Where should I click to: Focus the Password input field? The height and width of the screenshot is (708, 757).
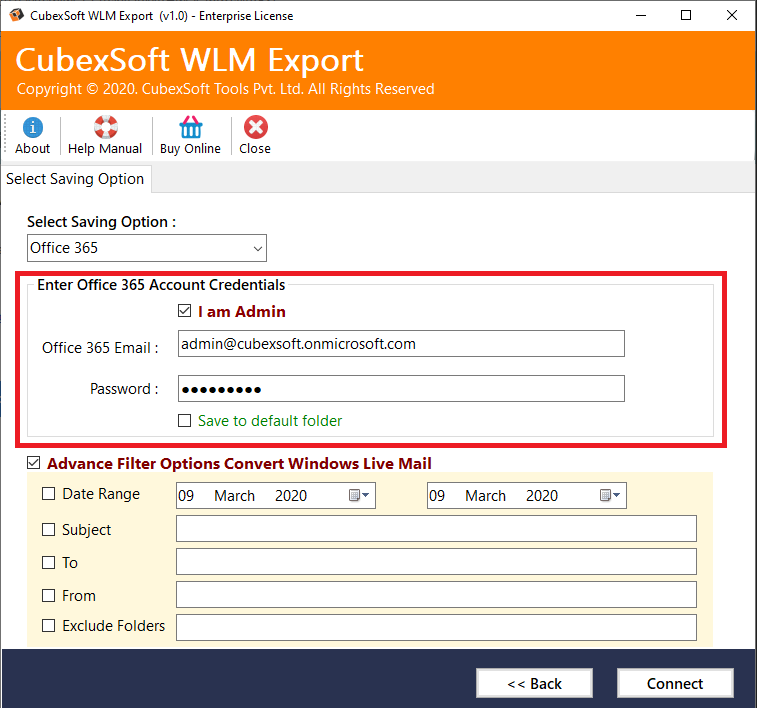[400, 389]
